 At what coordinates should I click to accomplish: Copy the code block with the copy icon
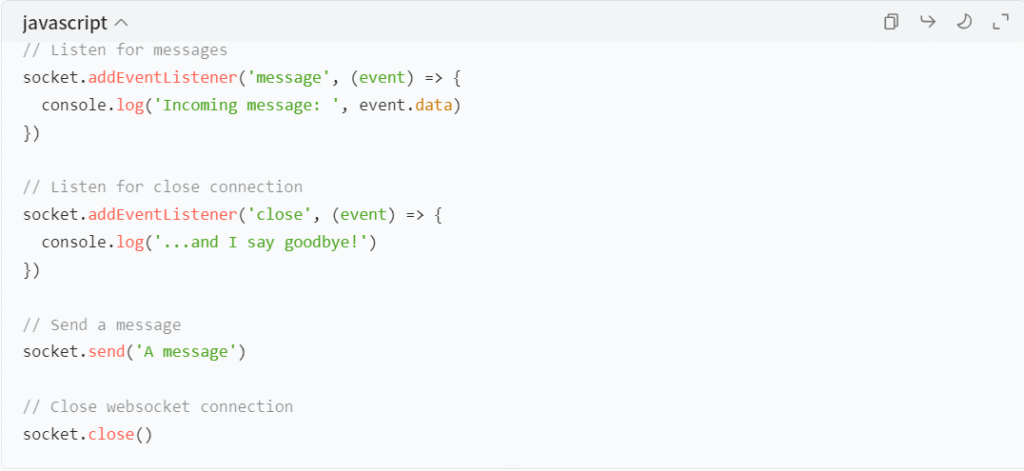[891, 22]
